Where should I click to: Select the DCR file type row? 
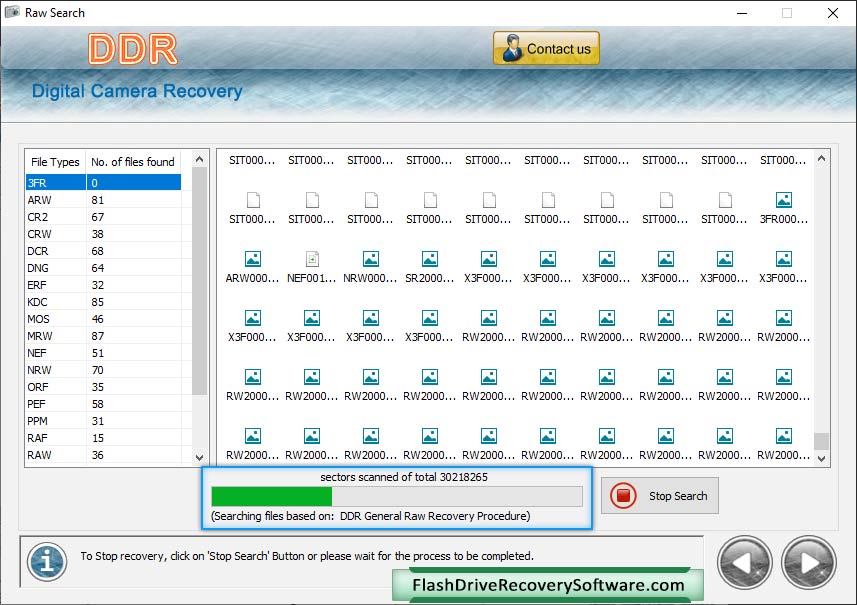coord(103,251)
